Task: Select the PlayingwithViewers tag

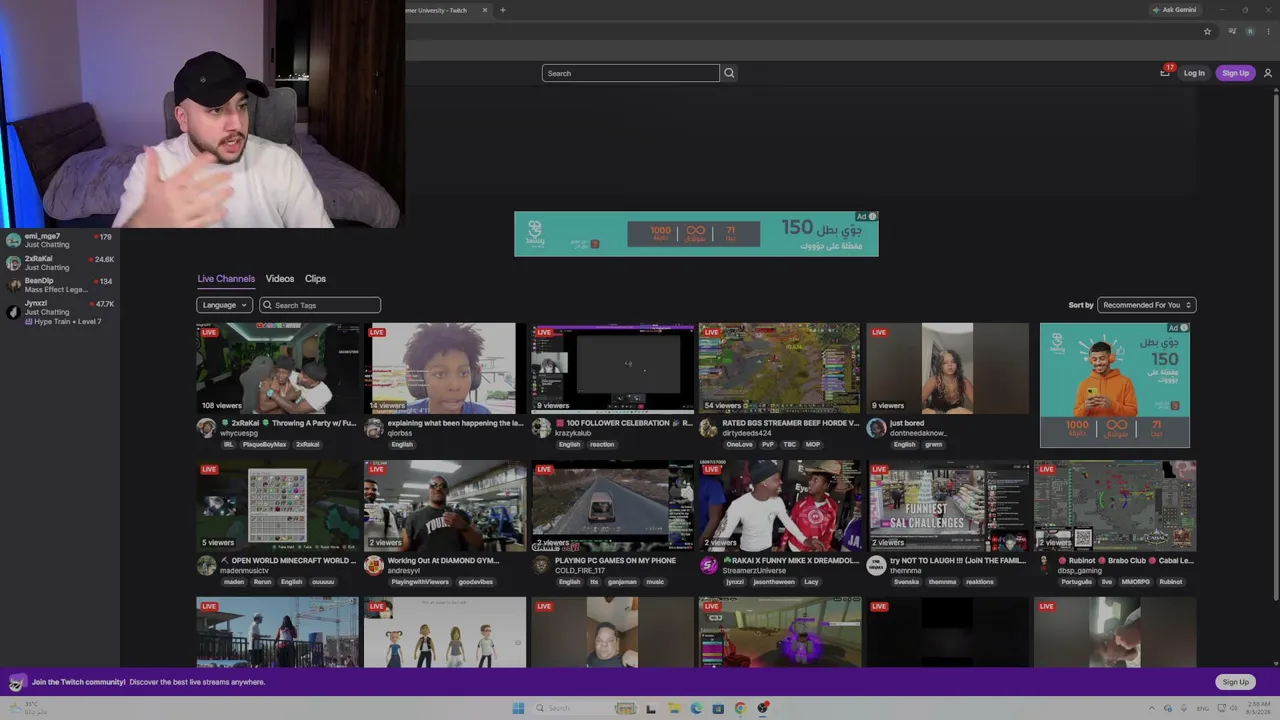Action: coord(420,582)
